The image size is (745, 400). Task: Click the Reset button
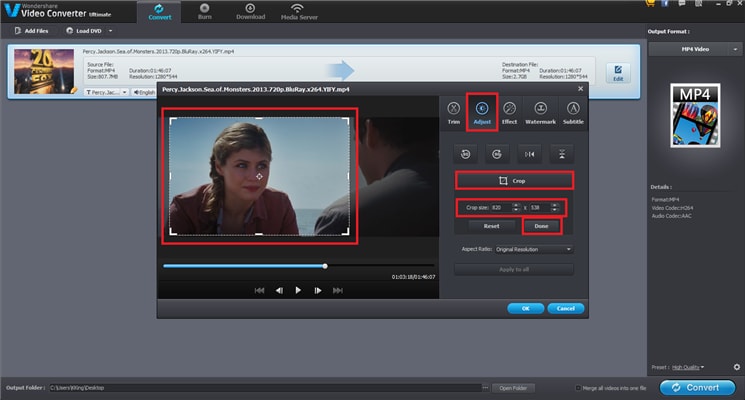[491, 226]
